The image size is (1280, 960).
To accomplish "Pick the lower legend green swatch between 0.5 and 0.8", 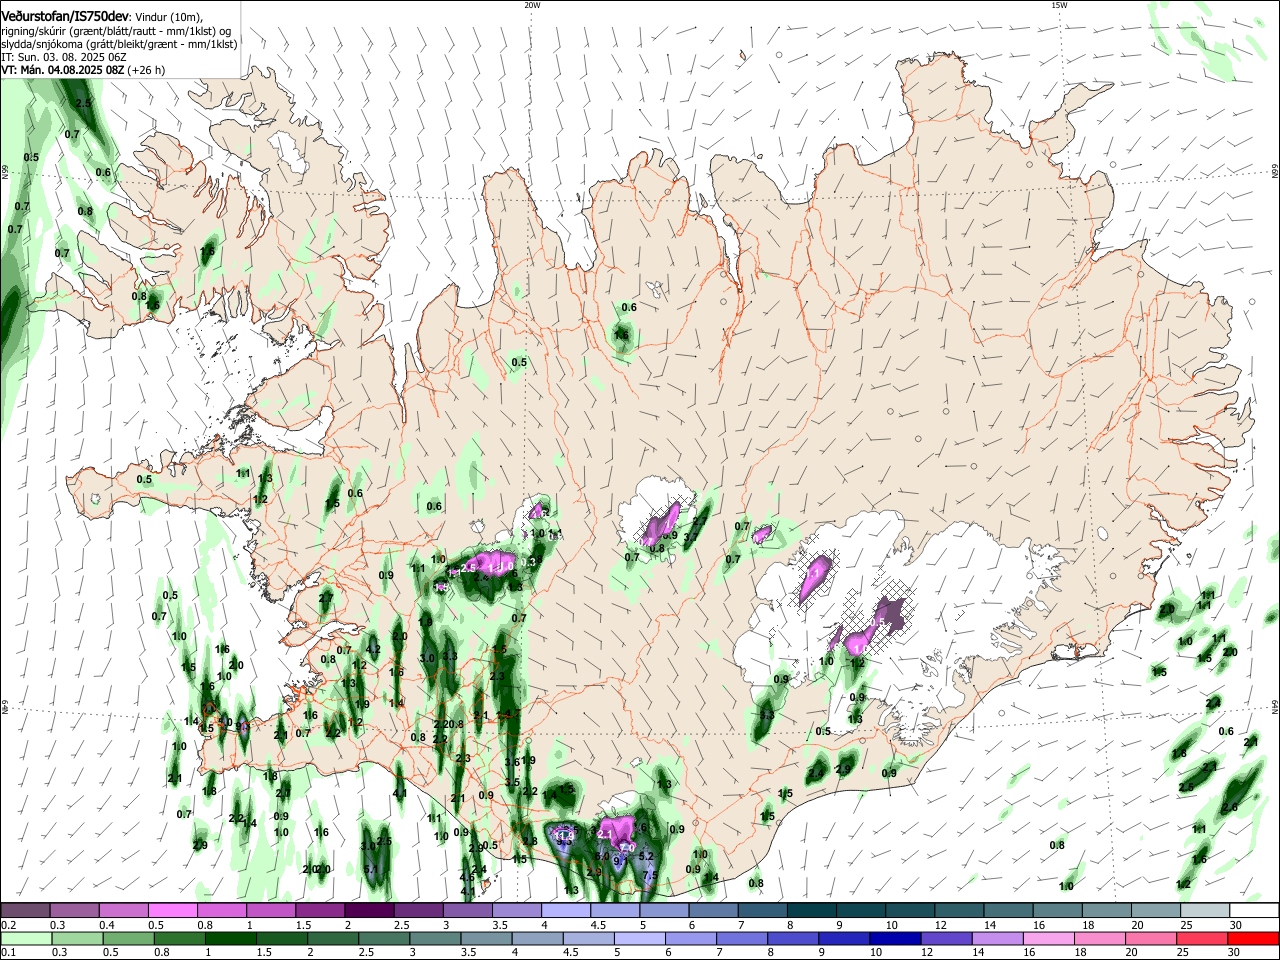I will click(x=128, y=939).
